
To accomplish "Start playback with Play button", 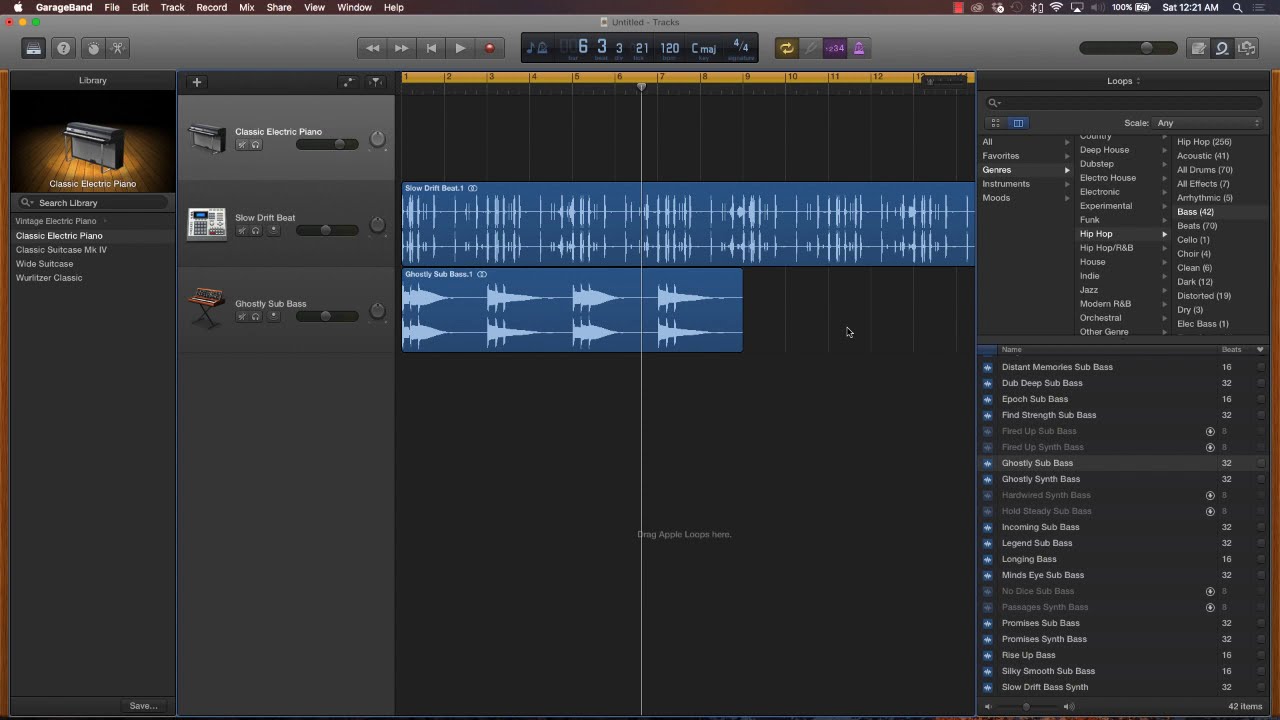I will pyautogui.click(x=460, y=48).
